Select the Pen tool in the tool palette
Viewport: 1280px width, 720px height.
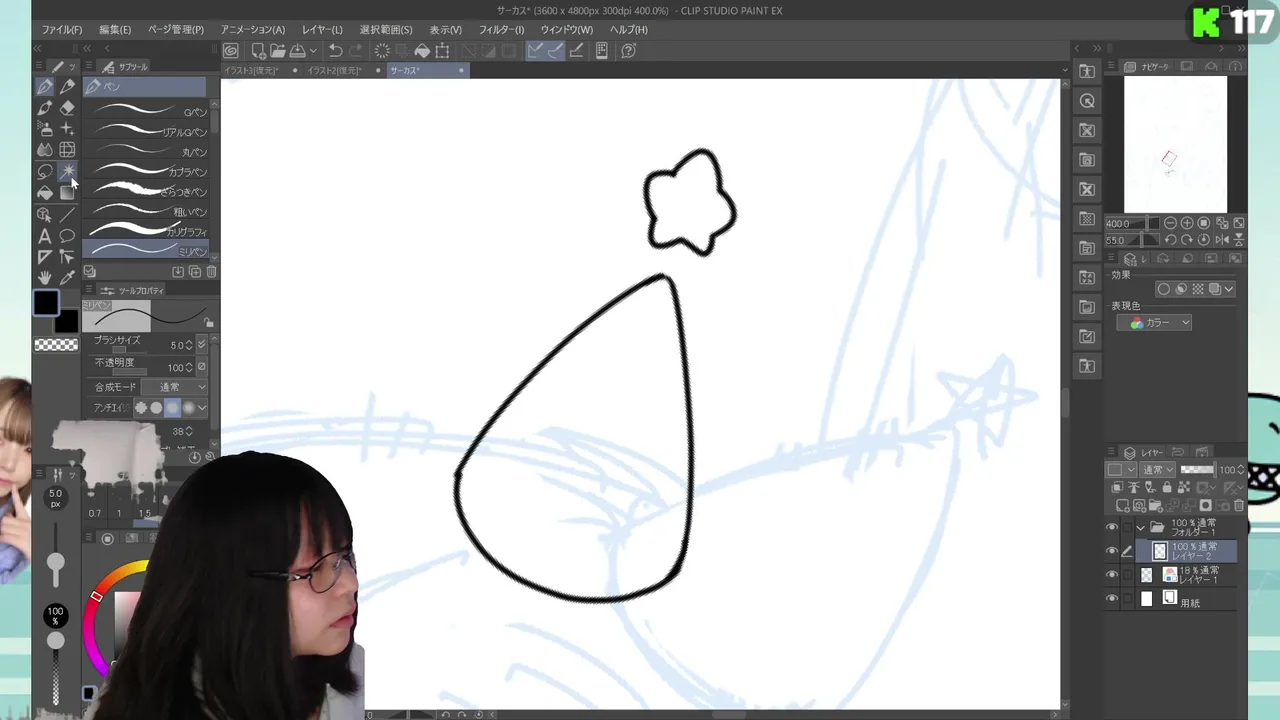pos(45,87)
